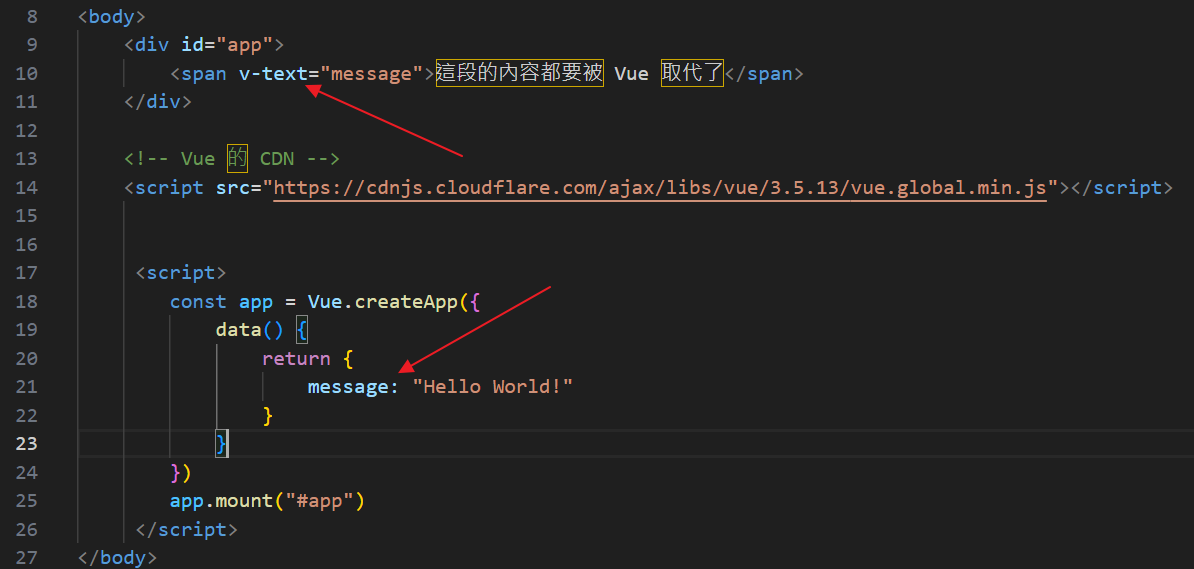Screen dimensions: 1194x569
Task: Click the message property key on line 21
Action: click(x=348, y=387)
